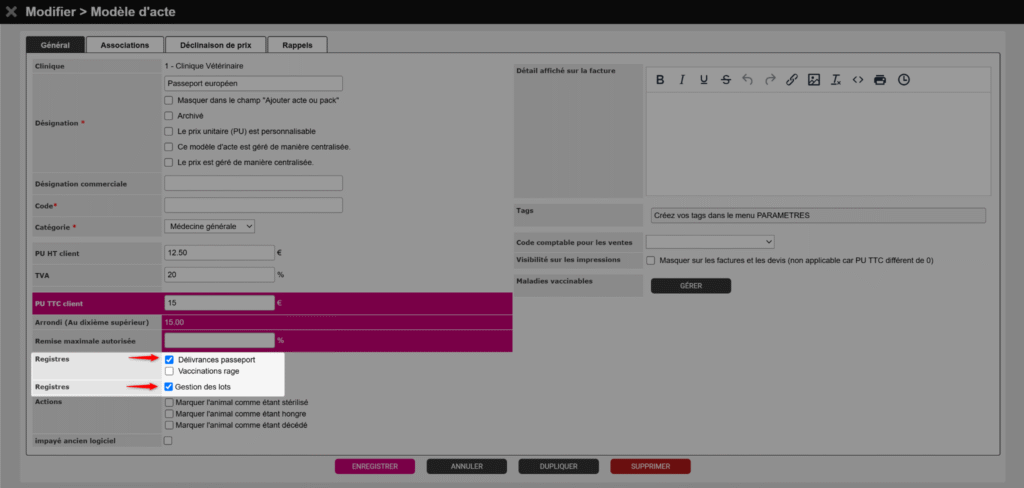Close the Modèle d'acte dialog with the X
The image size is (1024, 488).
click(x=11, y=10)
